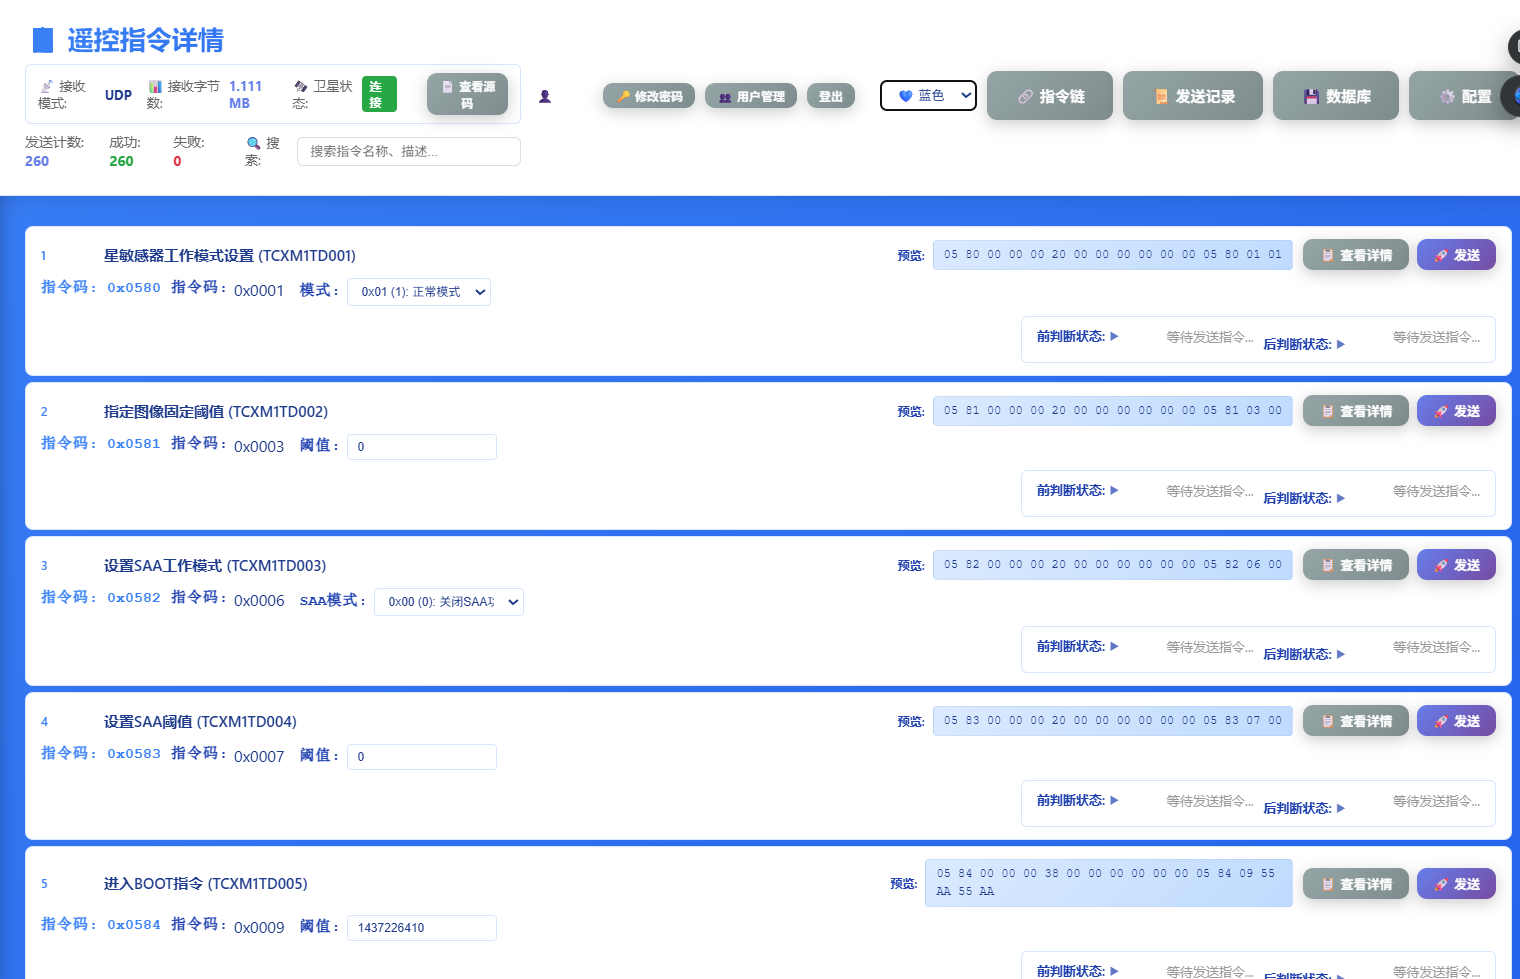The image size is (1520, 979).
Task: Click 查看详情 for 设置SAA阈值 (TCXM1TD004)
Action: (x=1355, y=720)
